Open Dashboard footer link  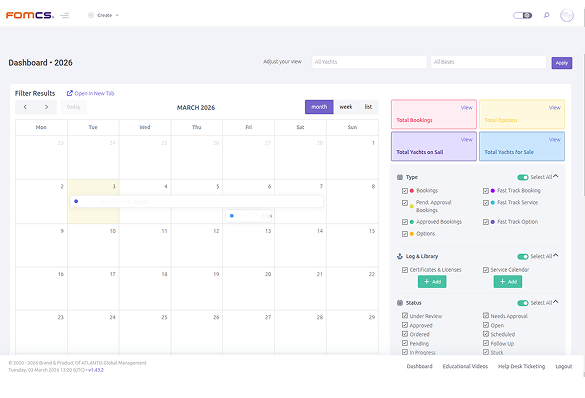[419, 366]
